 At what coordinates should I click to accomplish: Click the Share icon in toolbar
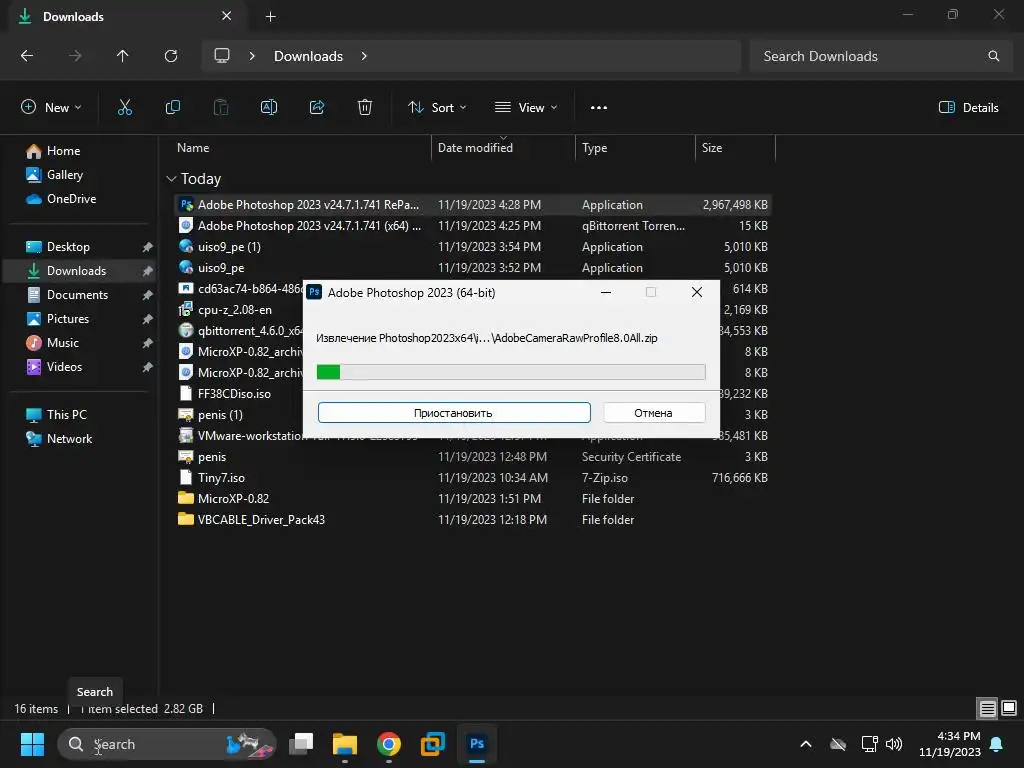317,108
